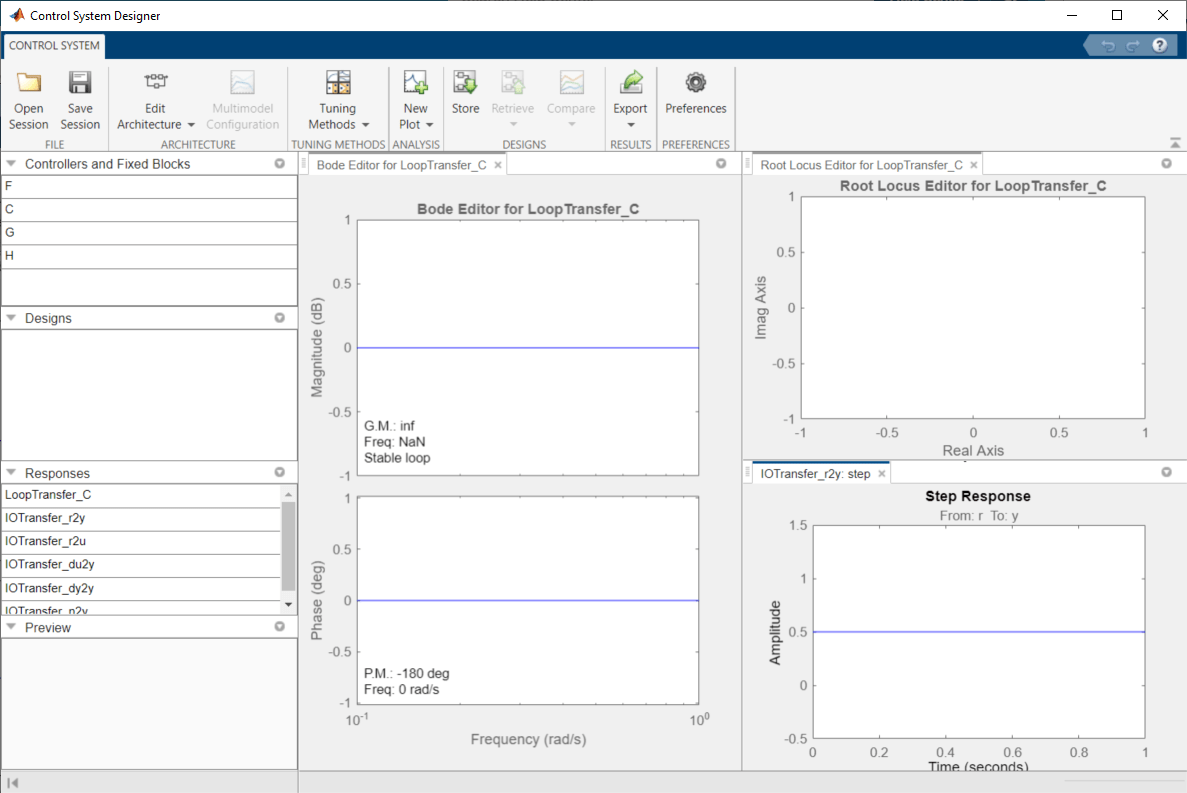Minimize the ribbon toolbar
This screenshot has height=793, width=1187.
(1172, 141)
